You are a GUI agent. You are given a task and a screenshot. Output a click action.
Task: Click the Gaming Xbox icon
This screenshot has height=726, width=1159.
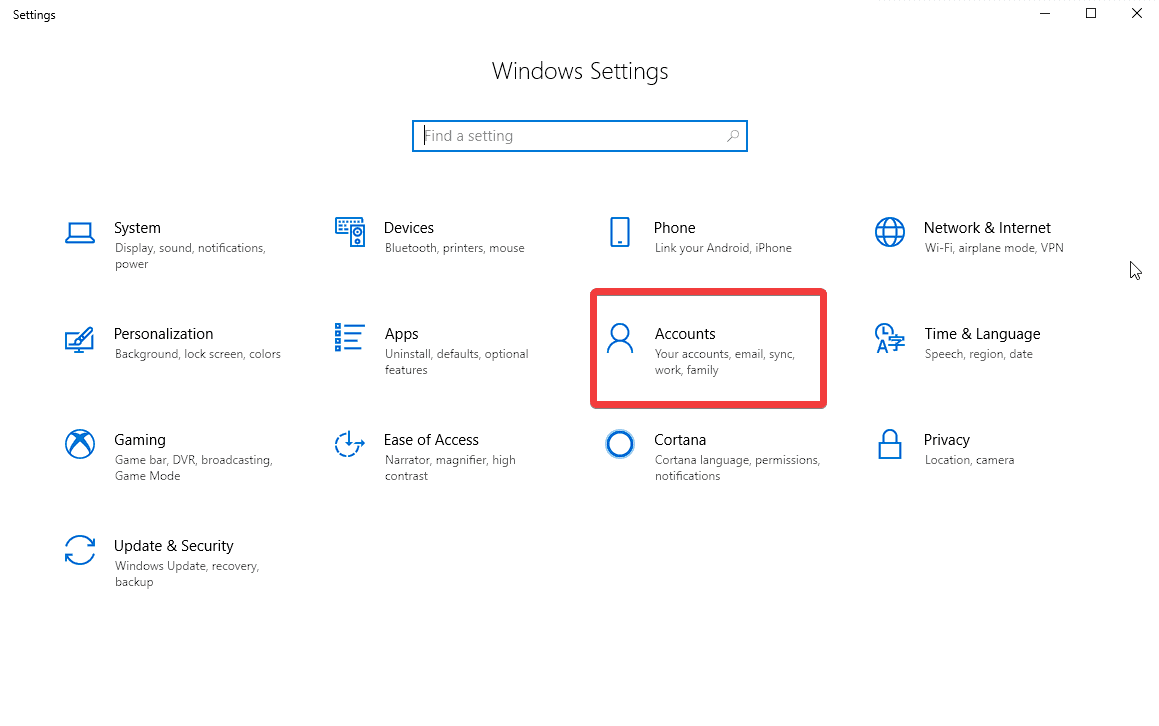79,444
